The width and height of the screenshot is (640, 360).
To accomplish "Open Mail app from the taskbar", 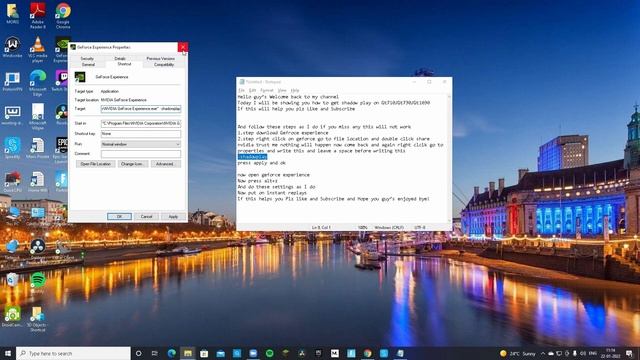I will click(x=220, y=353).
